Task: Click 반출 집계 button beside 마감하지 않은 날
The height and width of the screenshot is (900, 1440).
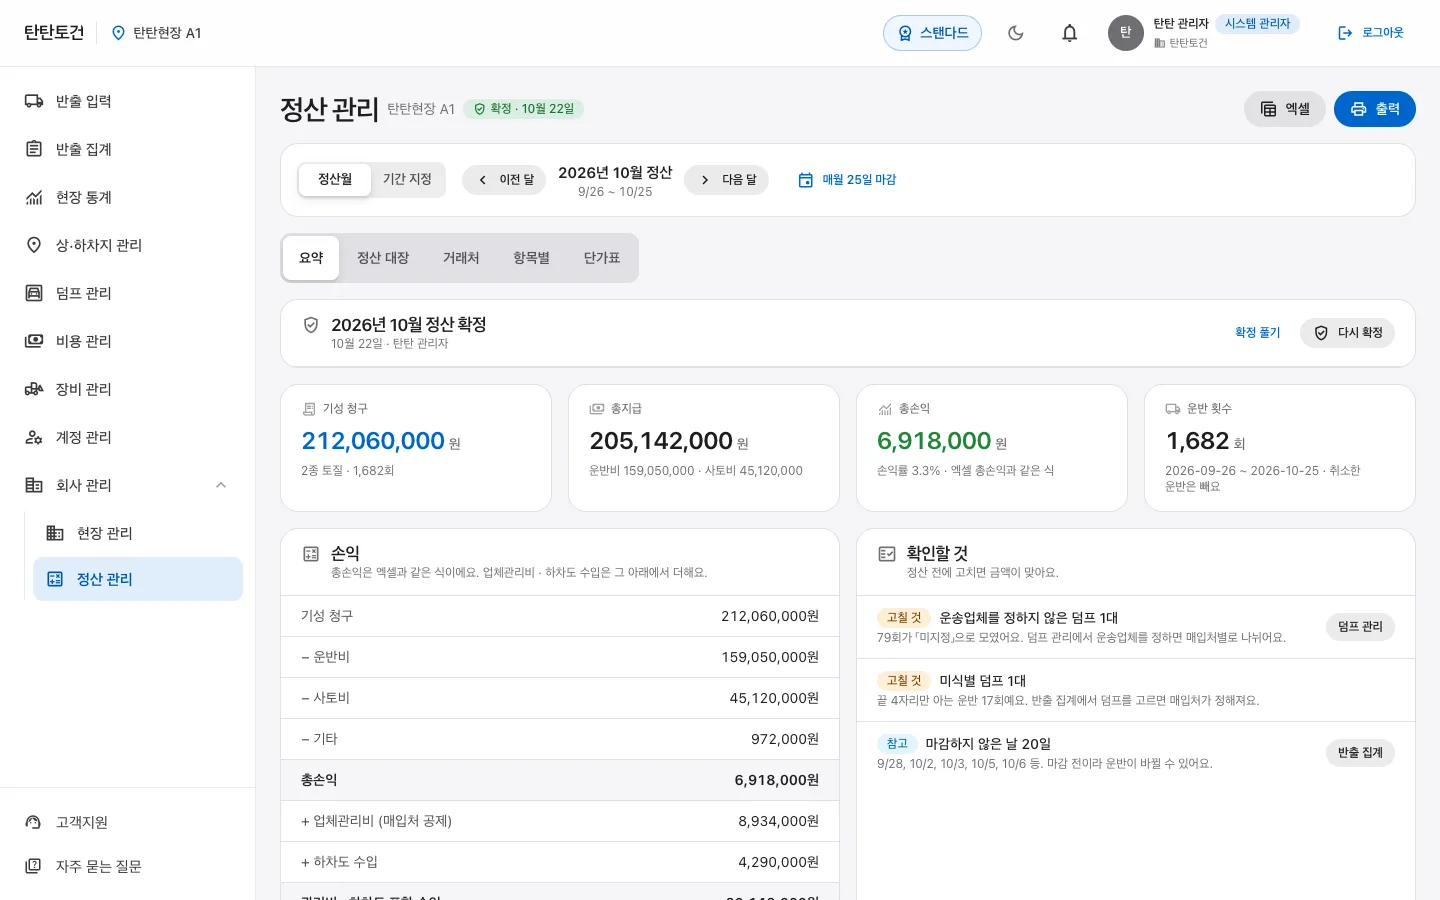Action: click(x=1360, y=753)
